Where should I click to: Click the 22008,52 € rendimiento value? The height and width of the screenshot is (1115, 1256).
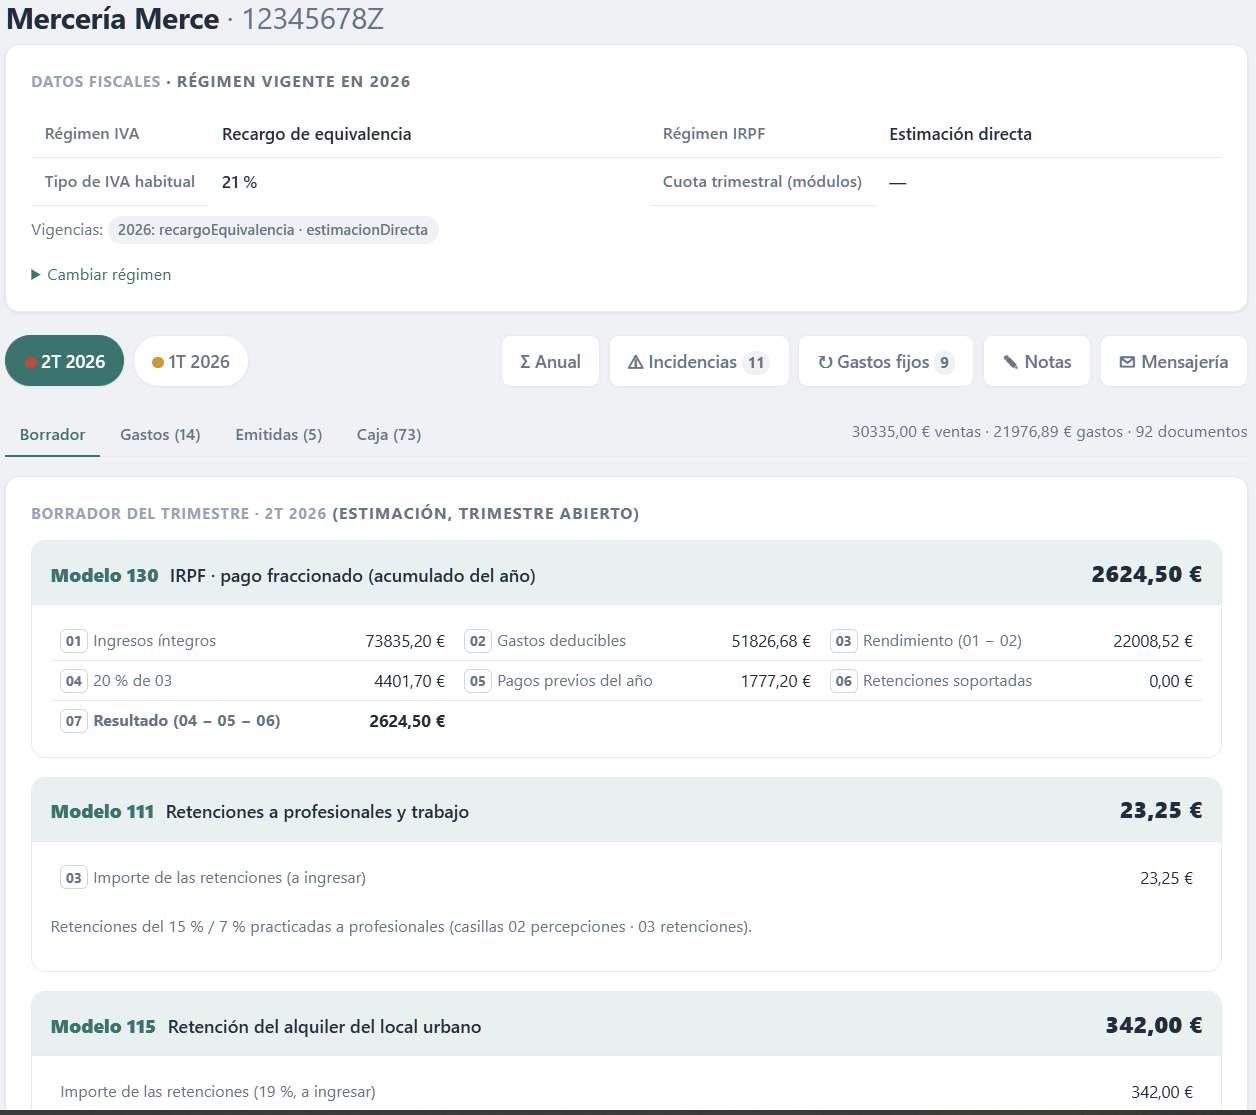pos(1153,641)
